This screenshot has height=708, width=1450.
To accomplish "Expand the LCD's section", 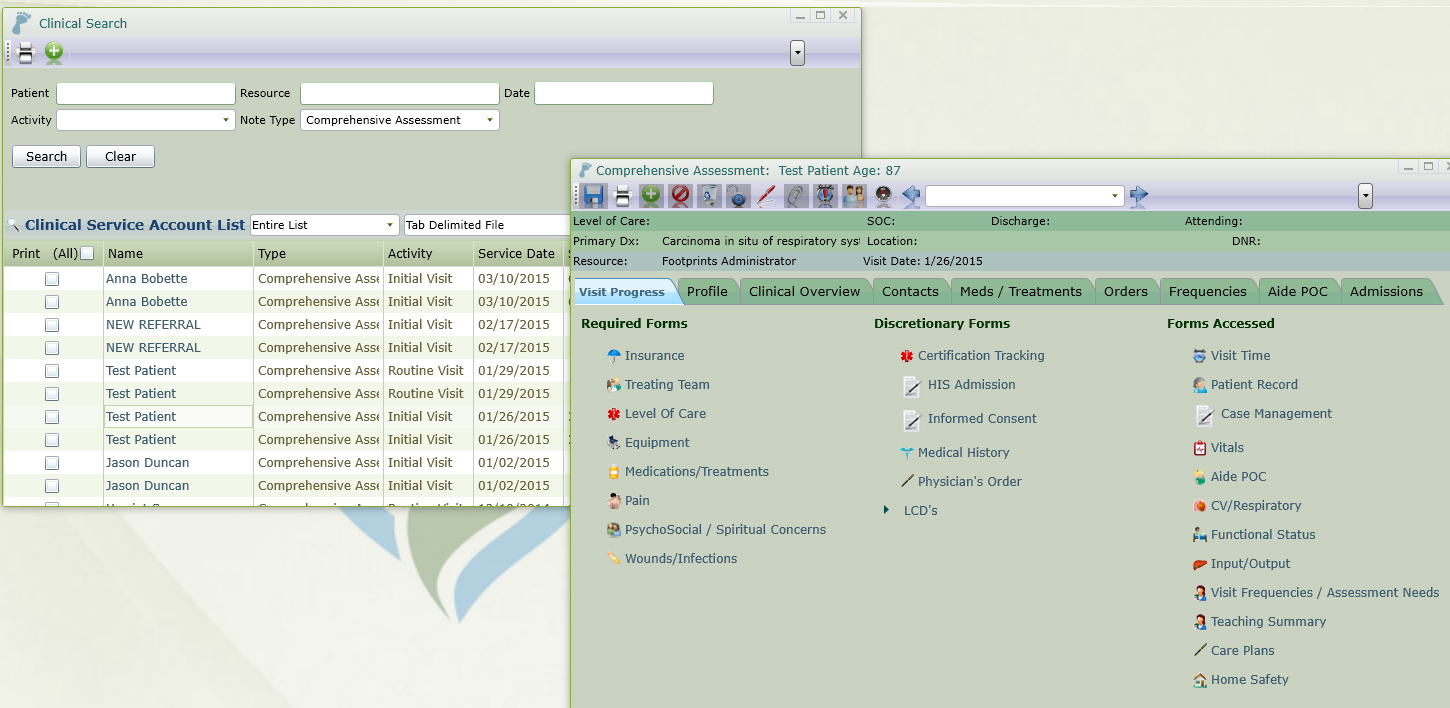I will tap(886, 510).
